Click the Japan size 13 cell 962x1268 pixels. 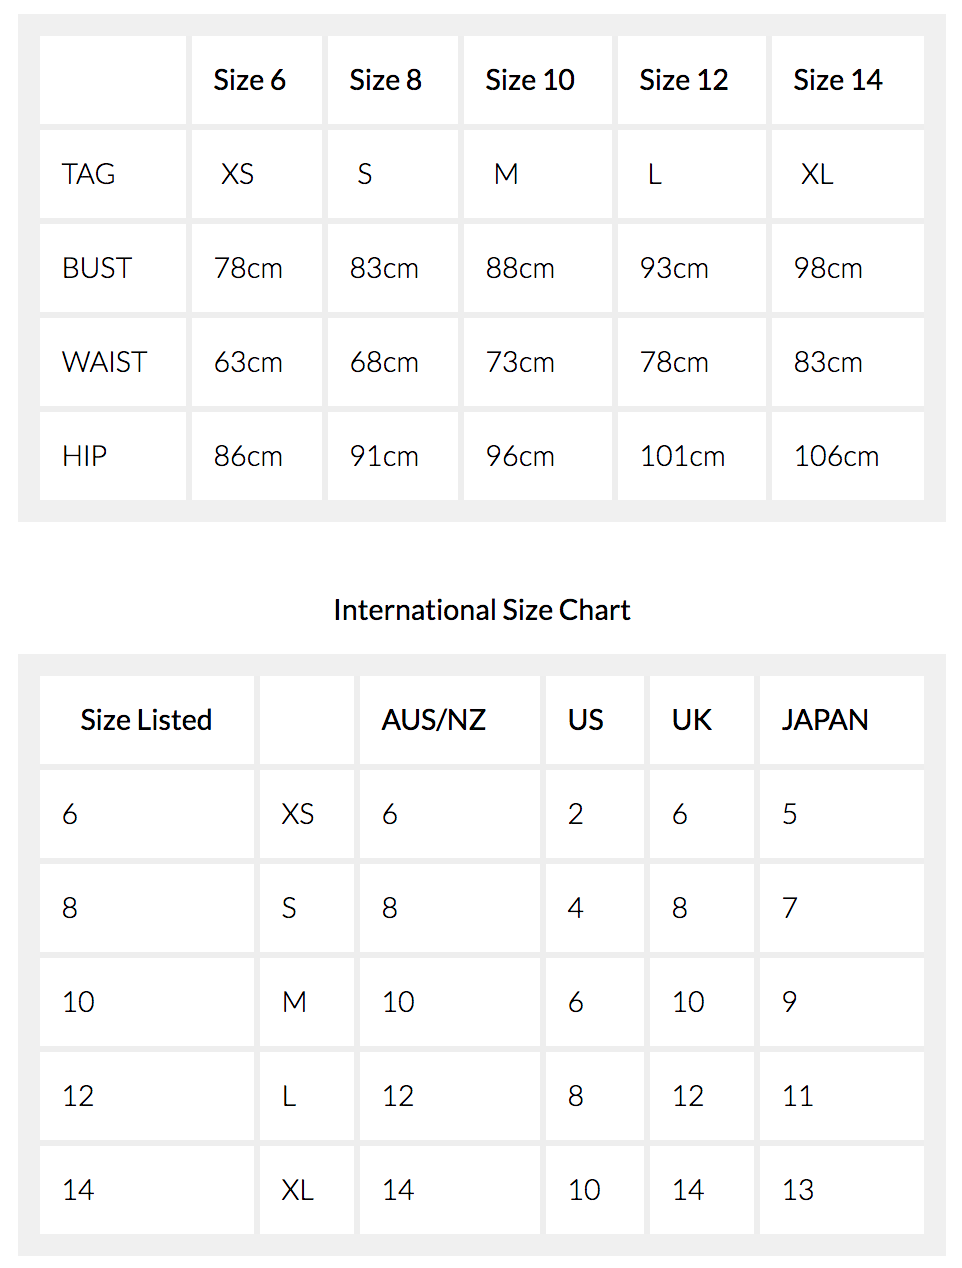(798, 1190)
